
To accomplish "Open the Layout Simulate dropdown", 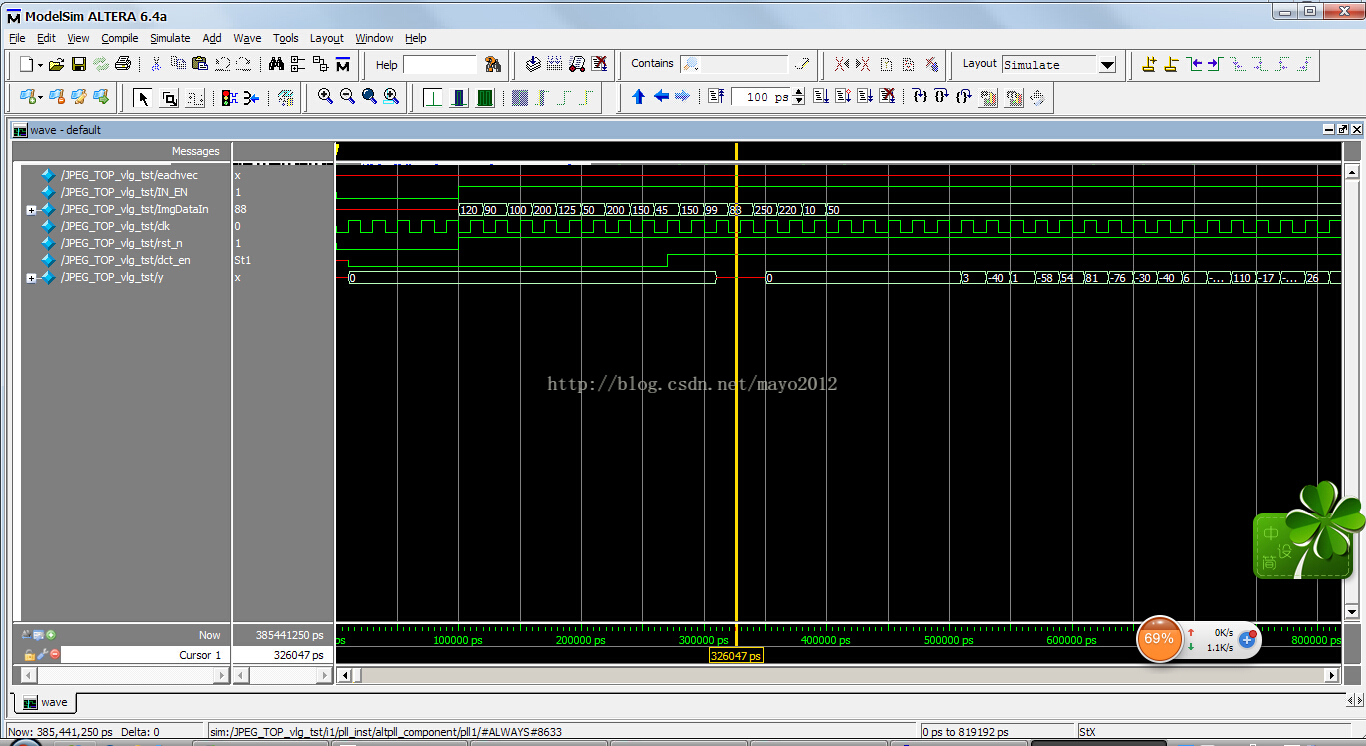I will coord(1107,65).
